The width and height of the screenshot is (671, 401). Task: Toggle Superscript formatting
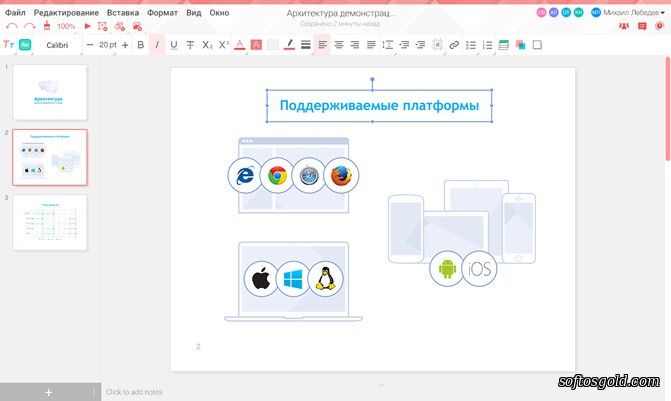tap(223, 45)
